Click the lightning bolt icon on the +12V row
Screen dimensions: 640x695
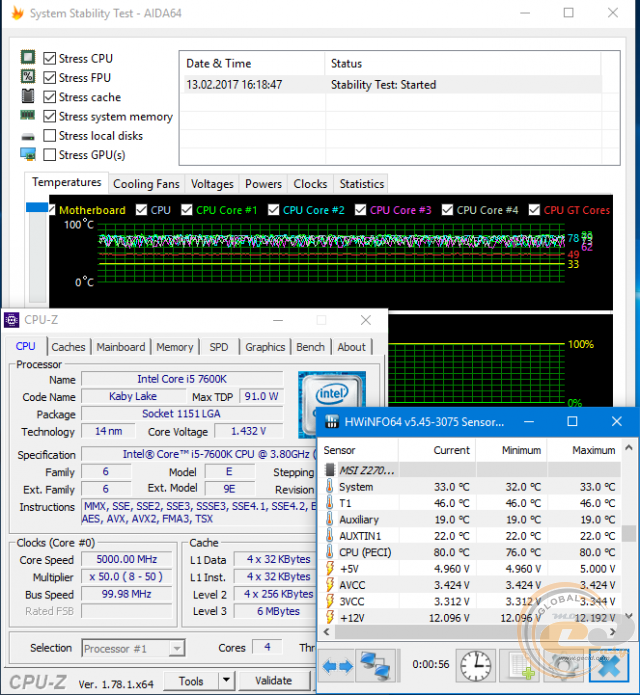pyautogui.click(x=329, y=617)
